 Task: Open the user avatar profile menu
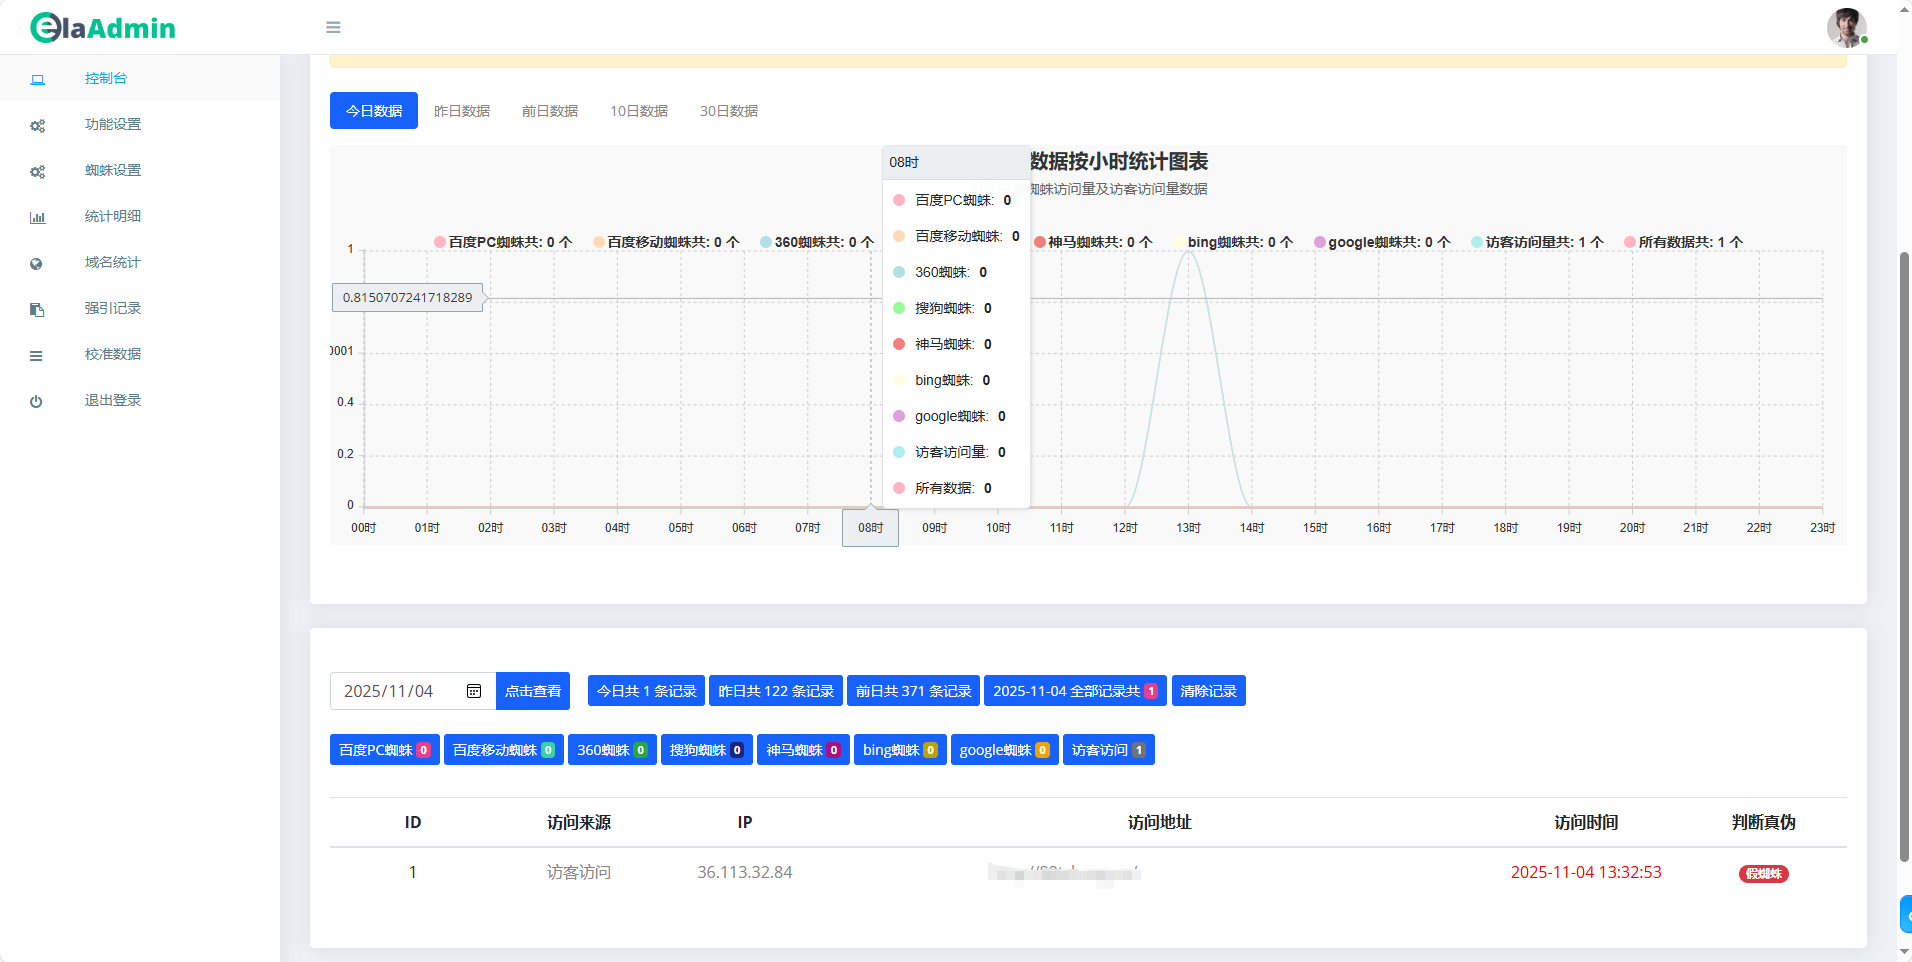(1845, 27)
